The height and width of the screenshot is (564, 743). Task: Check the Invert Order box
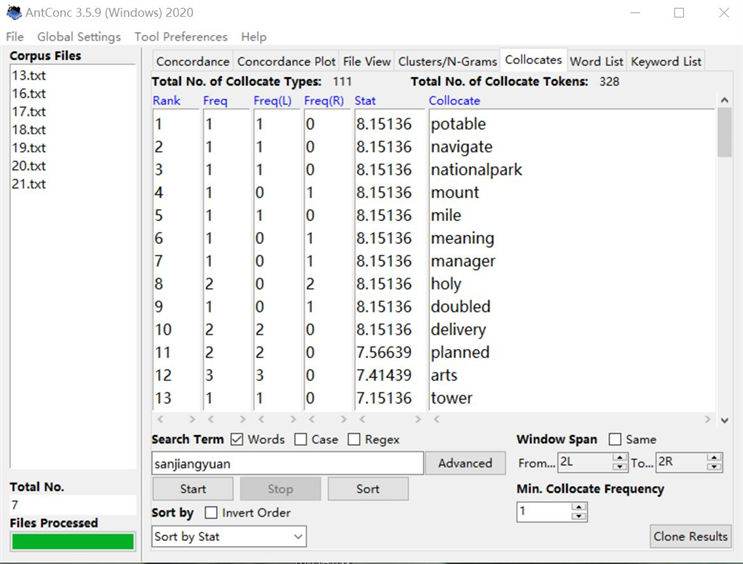[x=211, y=513]
